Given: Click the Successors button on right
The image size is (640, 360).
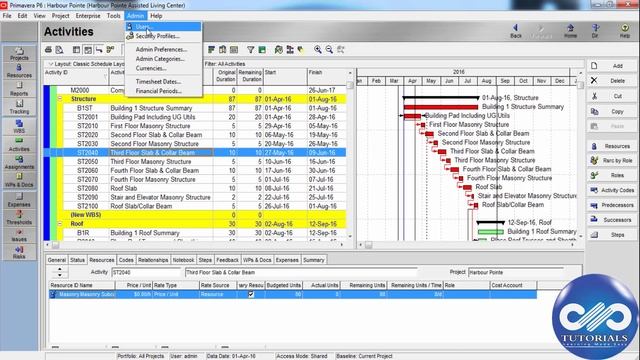Looking at the screenshot, I should tap(611, 220).
